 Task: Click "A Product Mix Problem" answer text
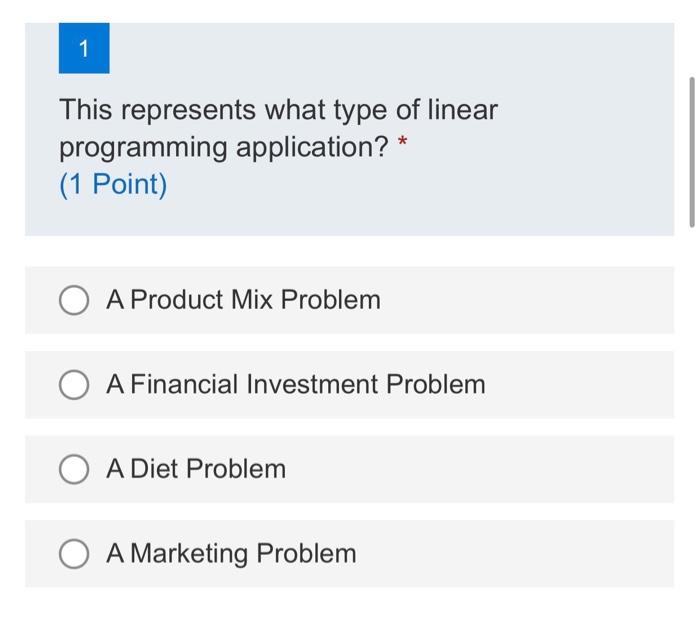pos(243,300)
